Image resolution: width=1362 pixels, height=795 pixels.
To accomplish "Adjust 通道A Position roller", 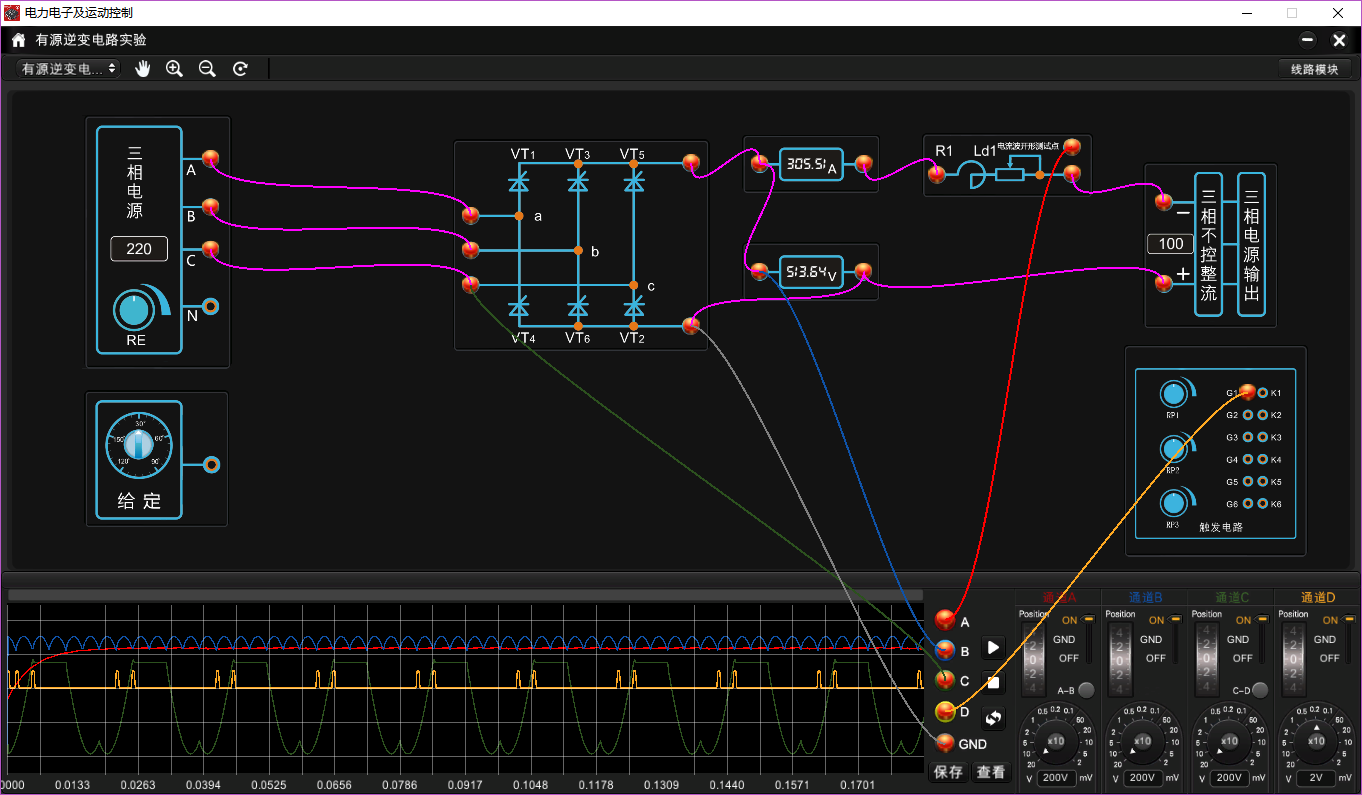I will tap(1034, 659).
